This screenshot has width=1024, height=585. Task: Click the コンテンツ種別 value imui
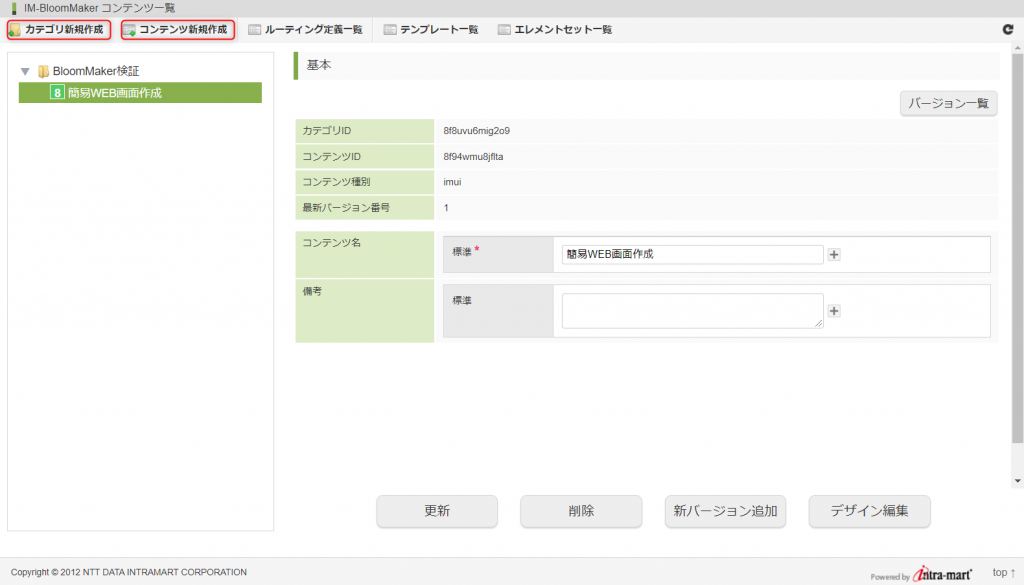tap(452, 182)
